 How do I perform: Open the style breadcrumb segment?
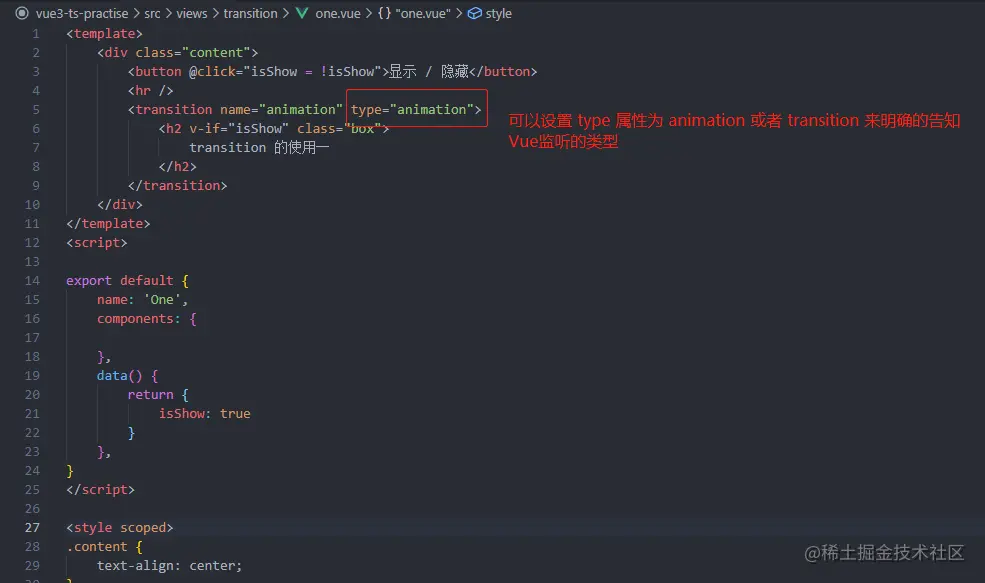point(498,13)
